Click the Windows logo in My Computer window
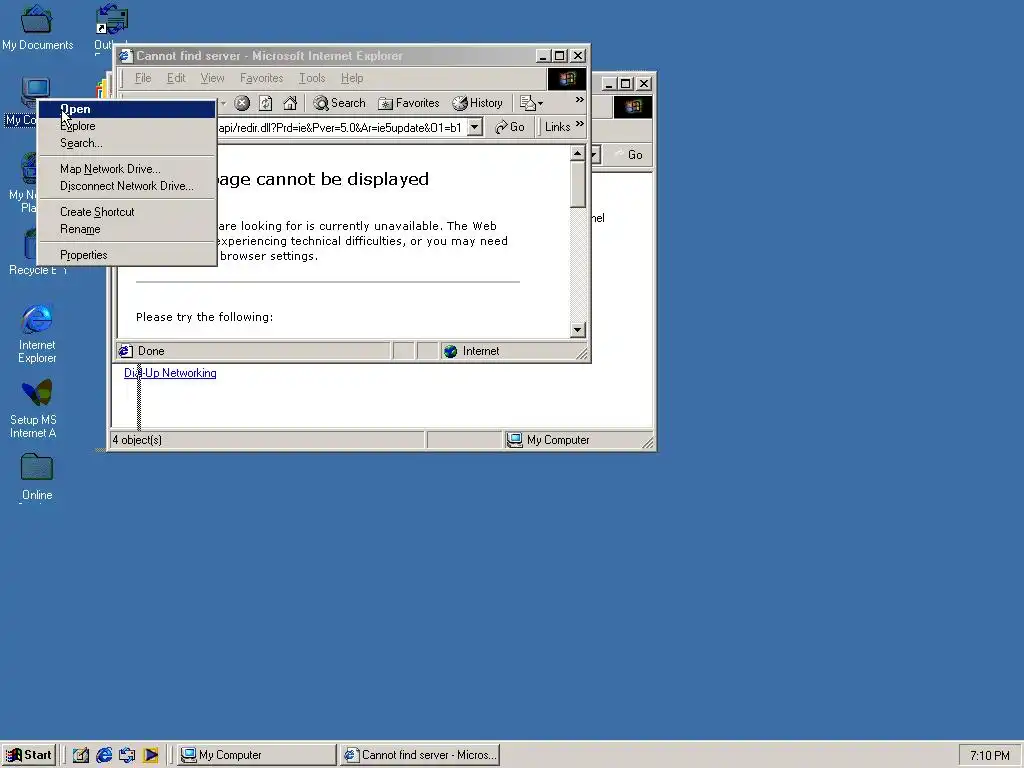This screenshot has width=1024, height=768. click(632, 106)
